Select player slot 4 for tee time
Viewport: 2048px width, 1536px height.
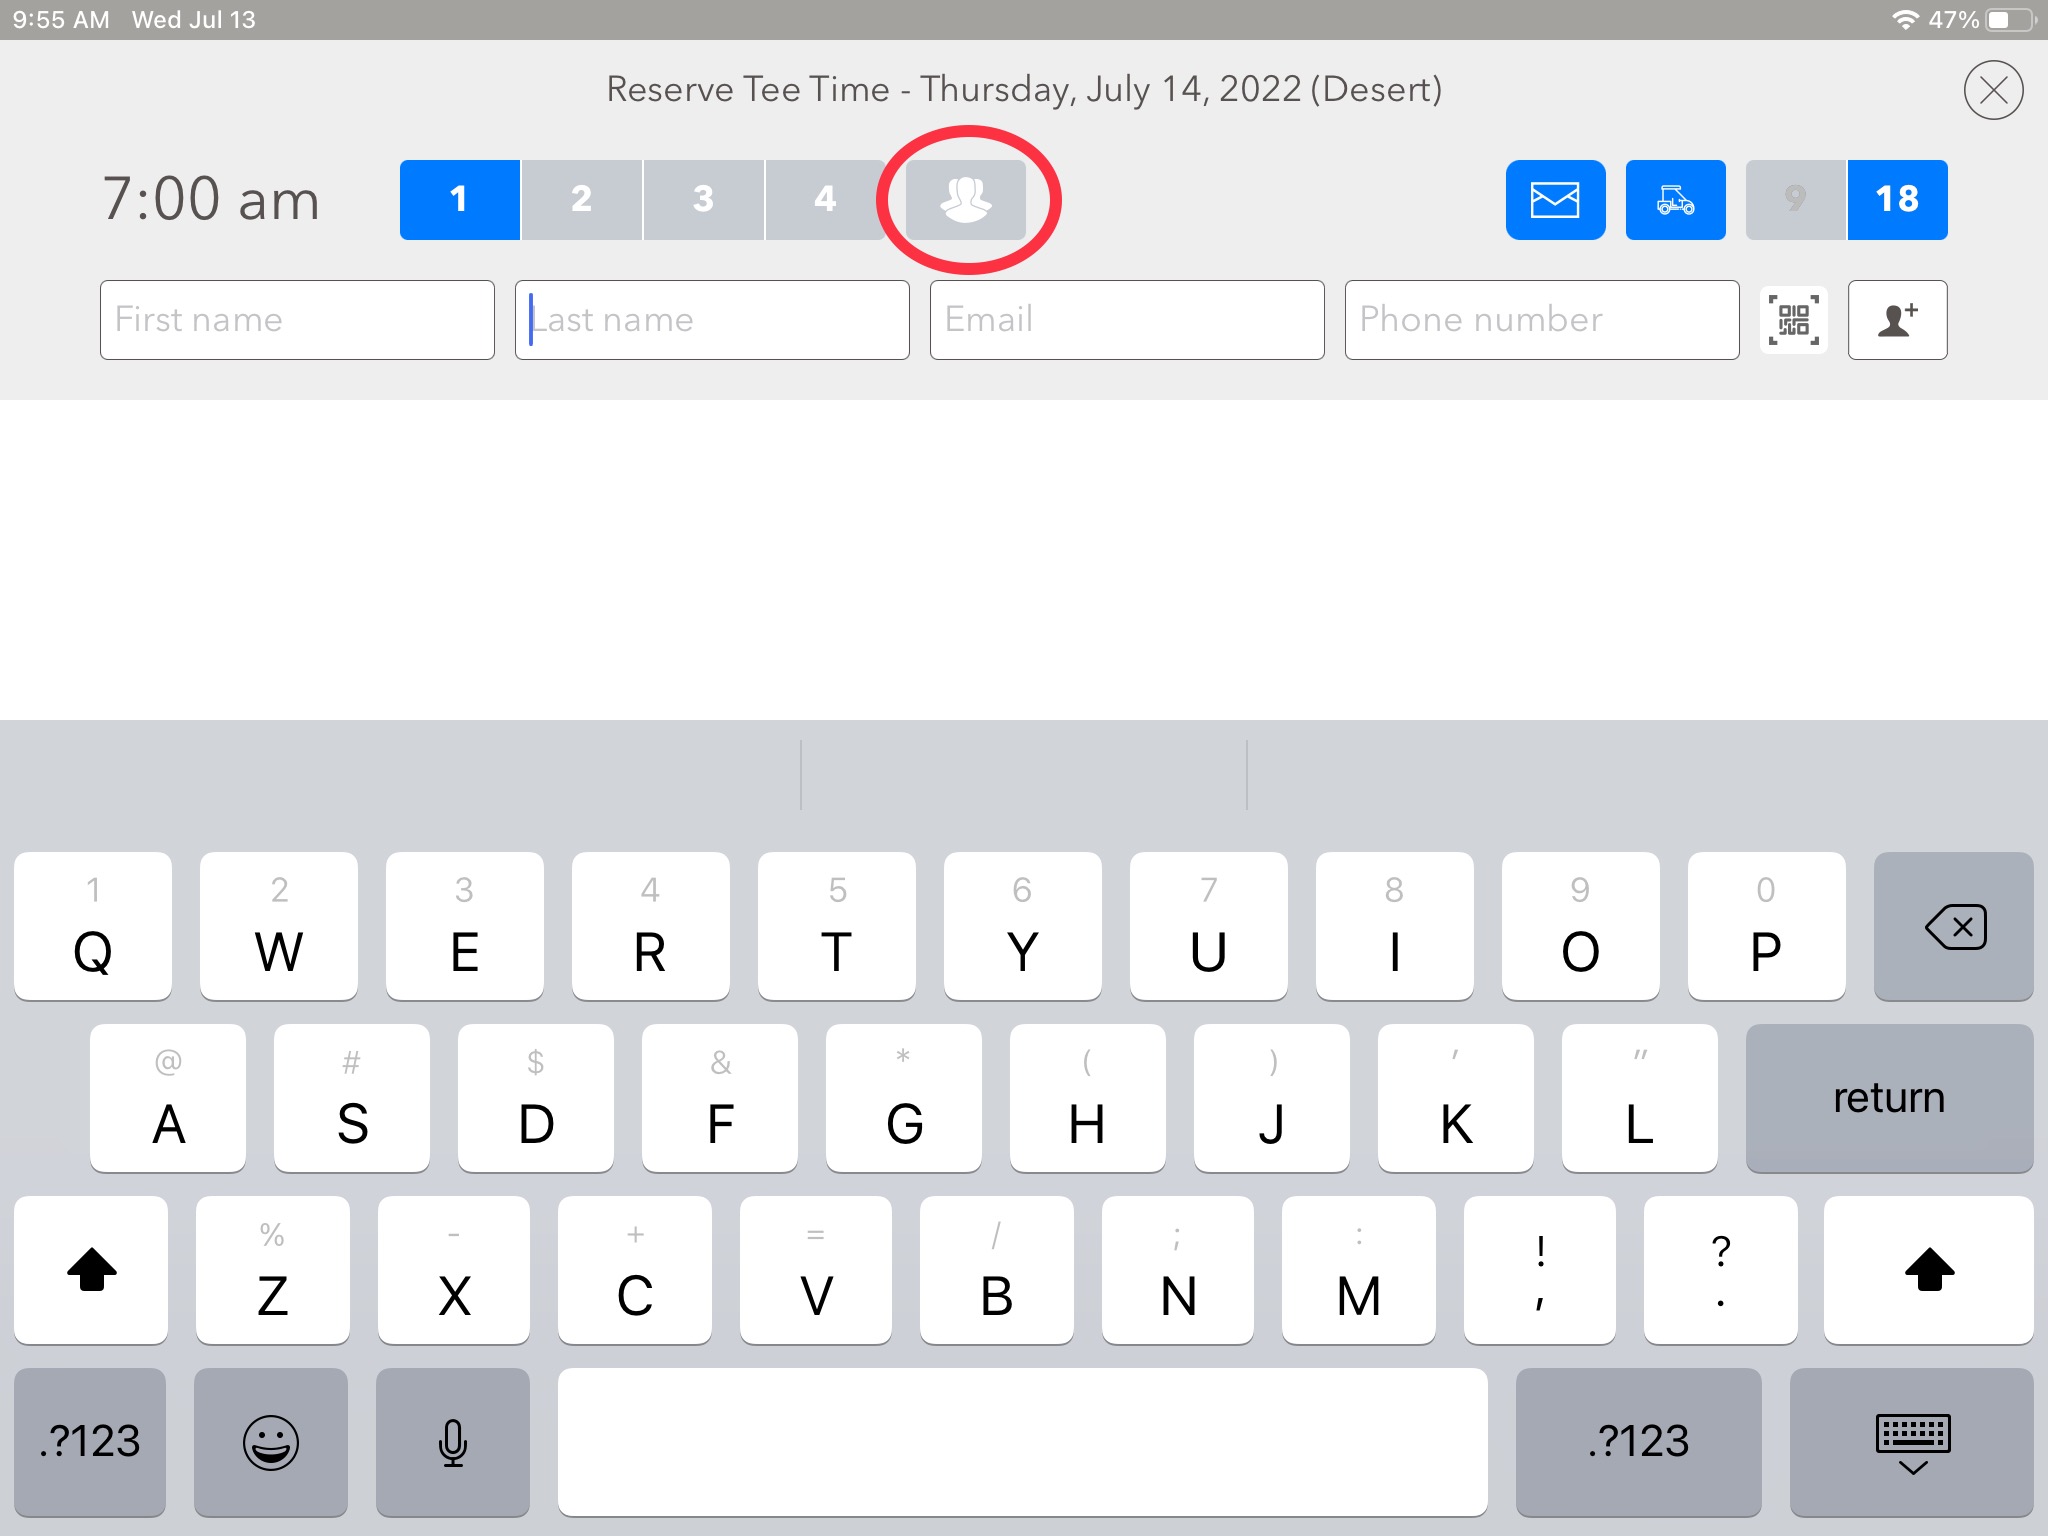[824, 197]
